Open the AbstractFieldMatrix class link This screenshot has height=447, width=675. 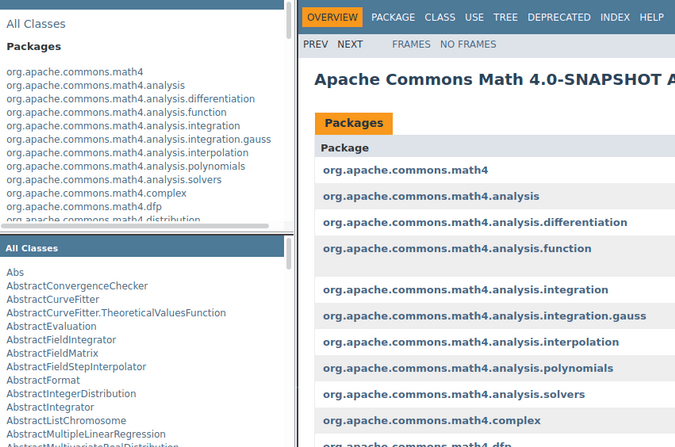point(52,353)
